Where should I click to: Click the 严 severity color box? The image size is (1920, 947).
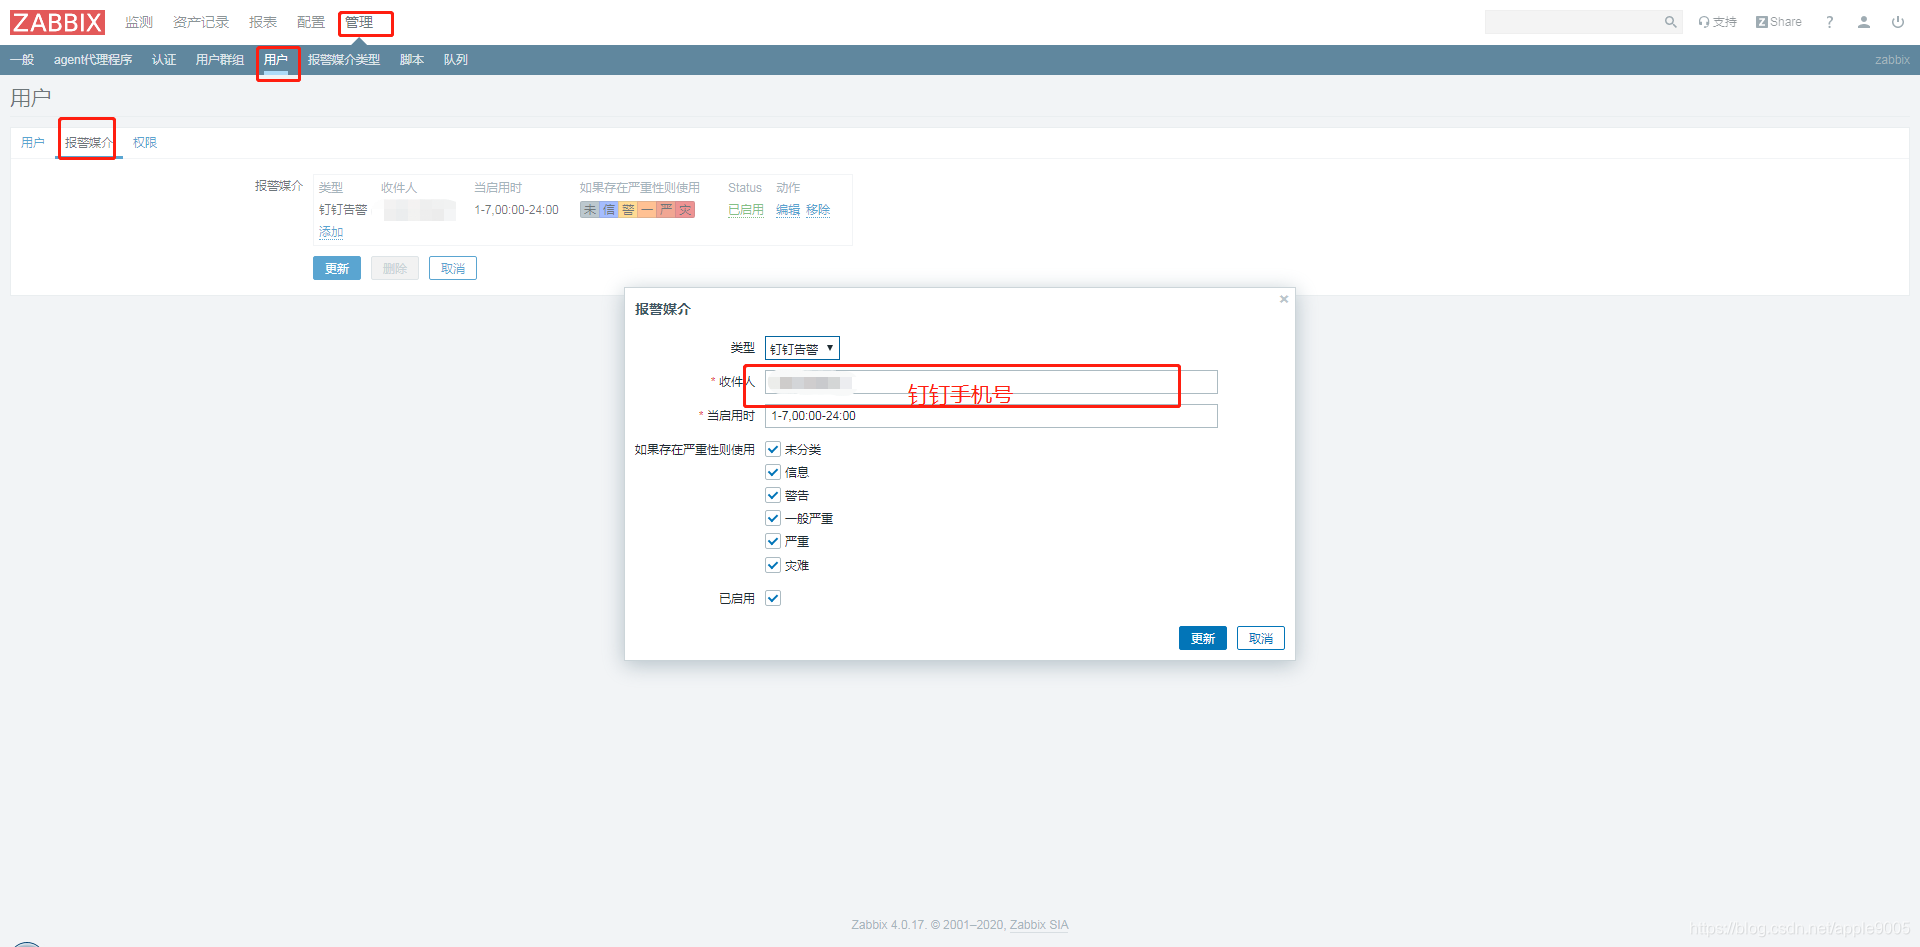pyautogui.click(x=666, y=210)
